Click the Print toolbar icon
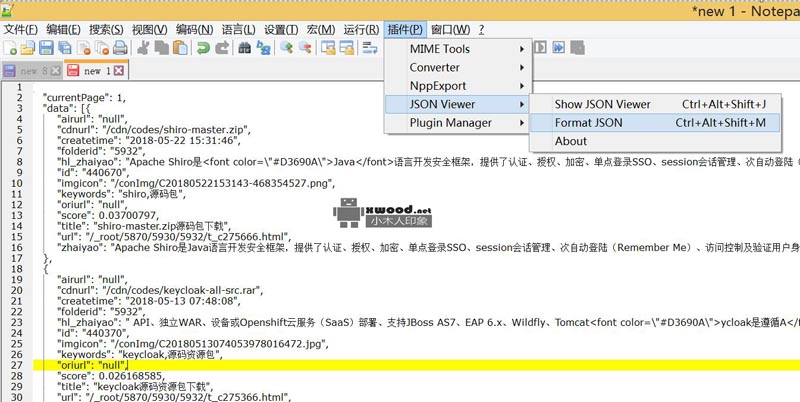The width and height of the screenshot is (800, 402). pos(120,48)
